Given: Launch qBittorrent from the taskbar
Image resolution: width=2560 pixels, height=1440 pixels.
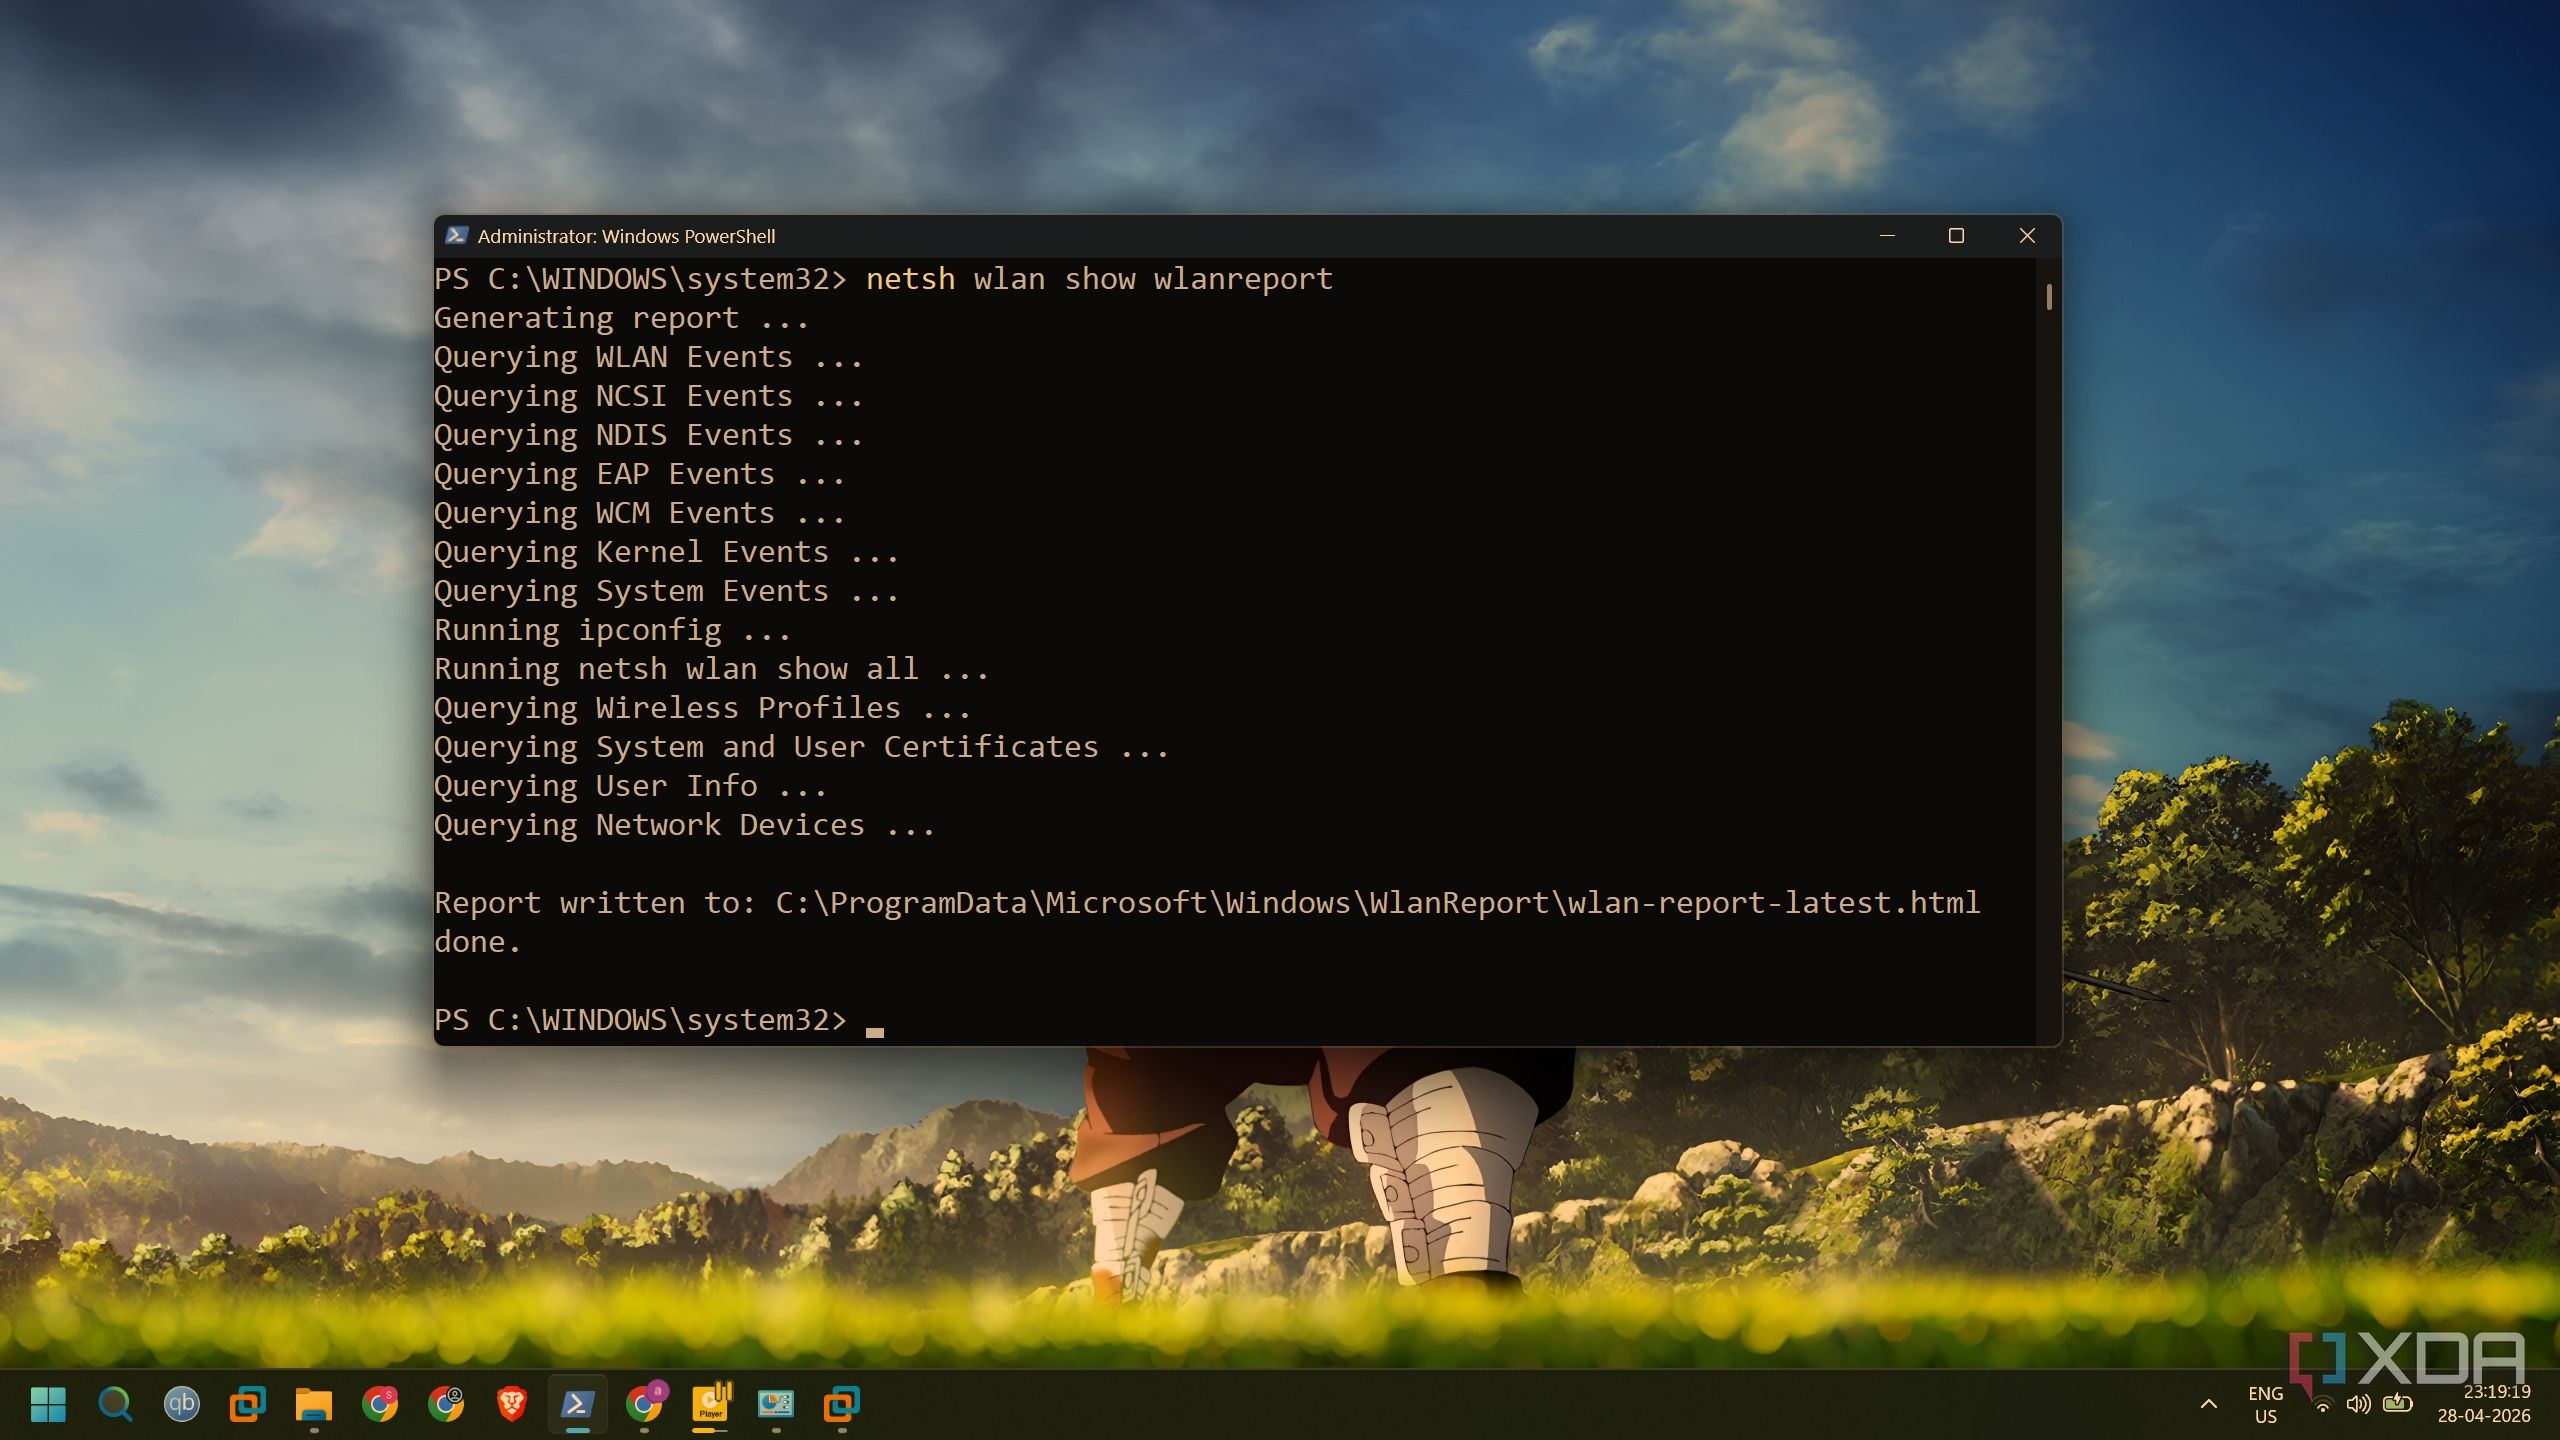Looking at the screenshot, I should coord(181,1404).
